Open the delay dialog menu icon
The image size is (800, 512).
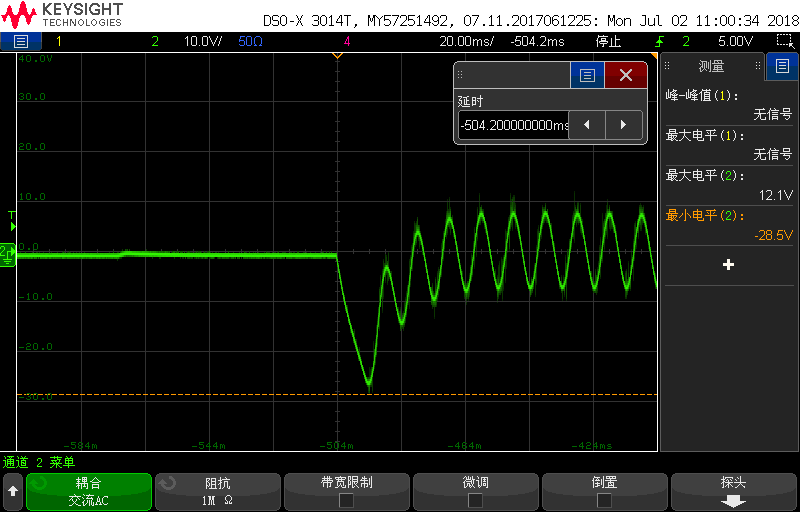click(x=587, y=75)
